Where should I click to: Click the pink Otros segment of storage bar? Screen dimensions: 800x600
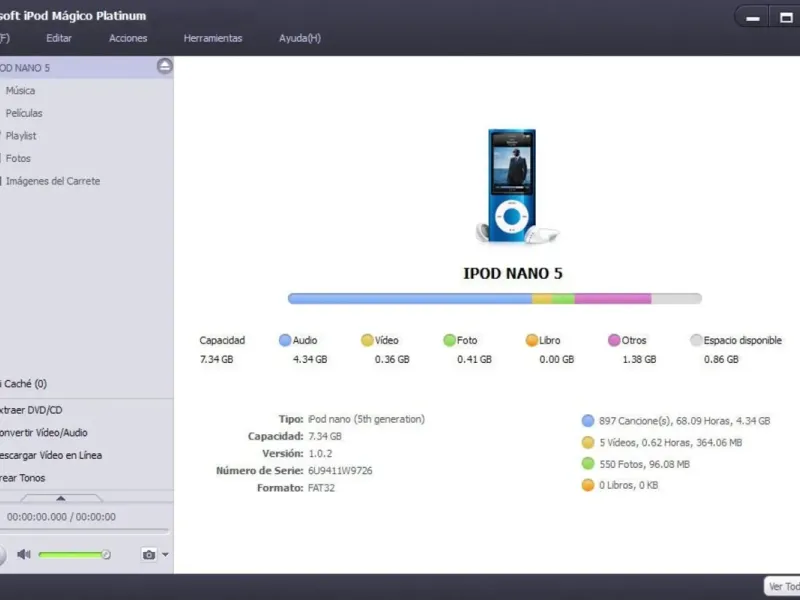point(613,298)
